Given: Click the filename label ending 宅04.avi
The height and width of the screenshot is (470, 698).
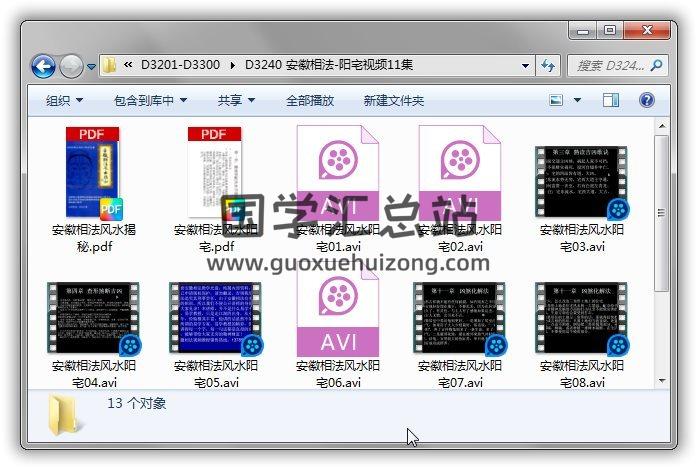Looking at the screenshot, I should 94,374.
